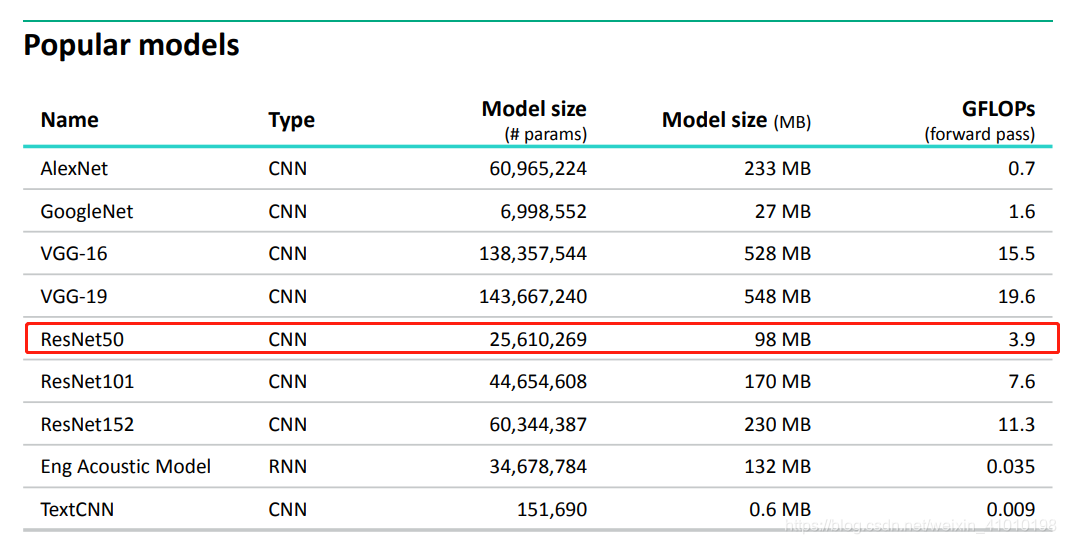1066x544 pixels.
Task: Click the '233 MB' size cell
Action: point(777,168)
